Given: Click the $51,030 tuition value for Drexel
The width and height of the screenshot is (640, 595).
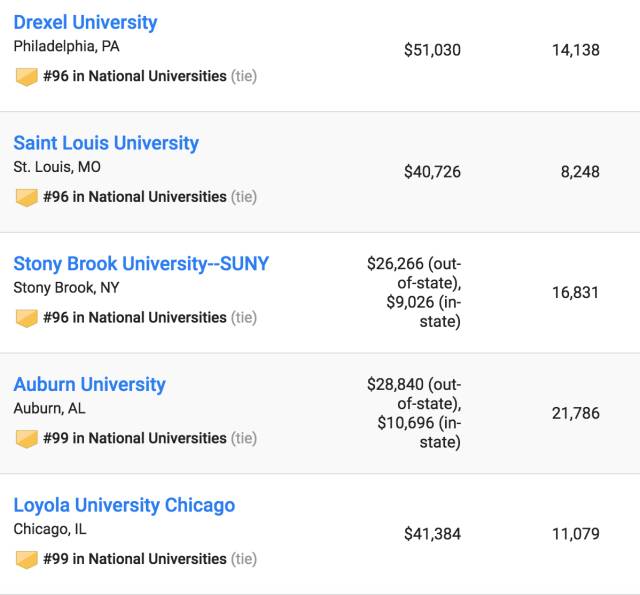Looking at the screenshot, I should coord(432,50).
